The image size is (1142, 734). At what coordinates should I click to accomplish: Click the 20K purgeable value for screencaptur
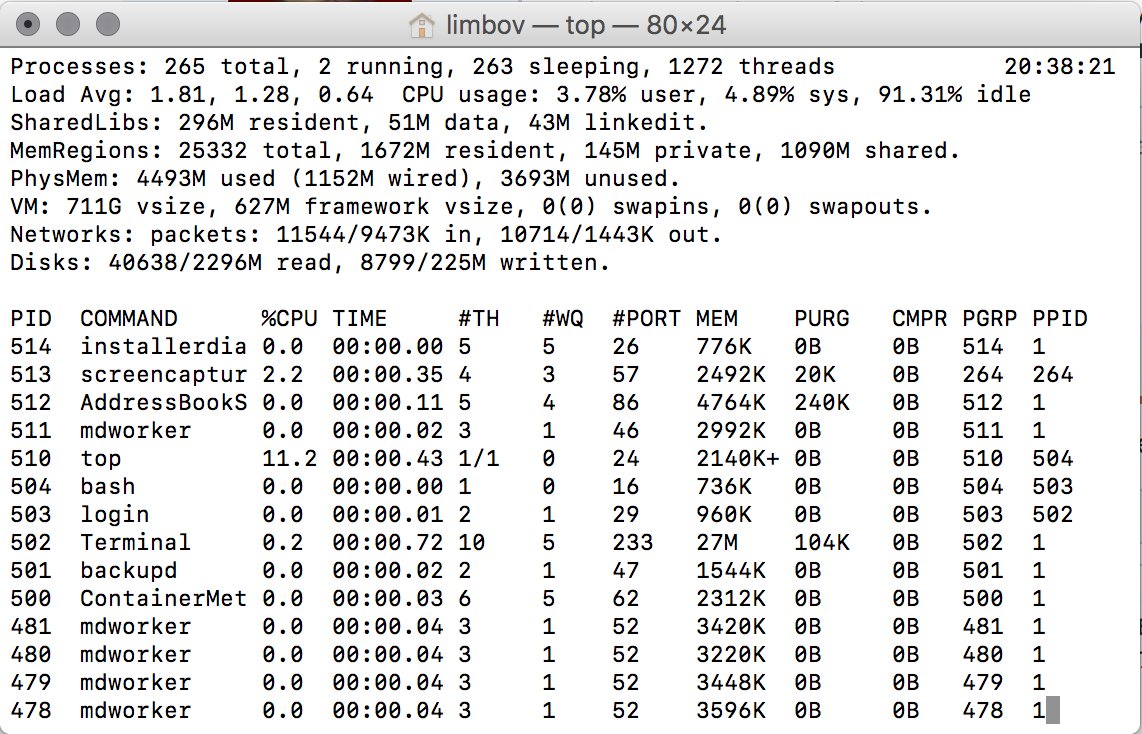pyautogui.click(x=814, y=374)
